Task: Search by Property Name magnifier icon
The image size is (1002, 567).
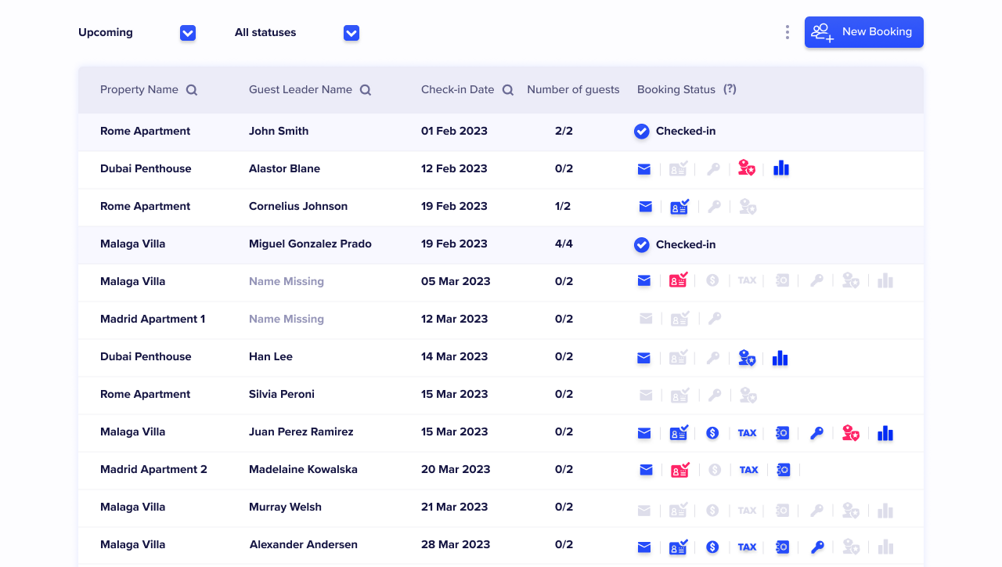Action: (192, 90)
